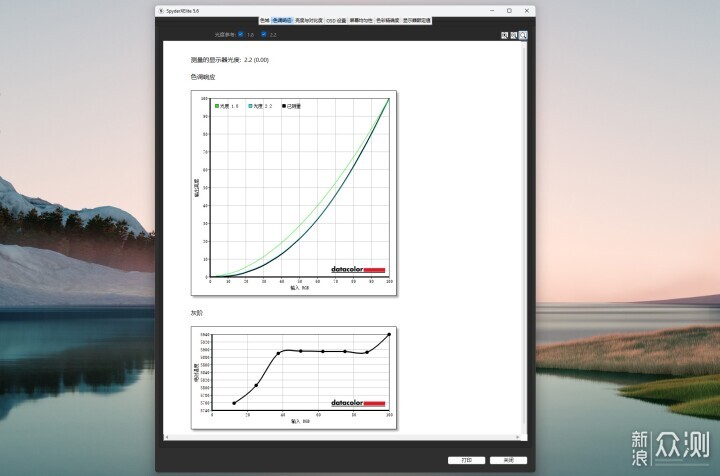The height and width of the screenshot is (476, 720).
Task: Open the 显示器额定值 tab
Action: [417, 20]
